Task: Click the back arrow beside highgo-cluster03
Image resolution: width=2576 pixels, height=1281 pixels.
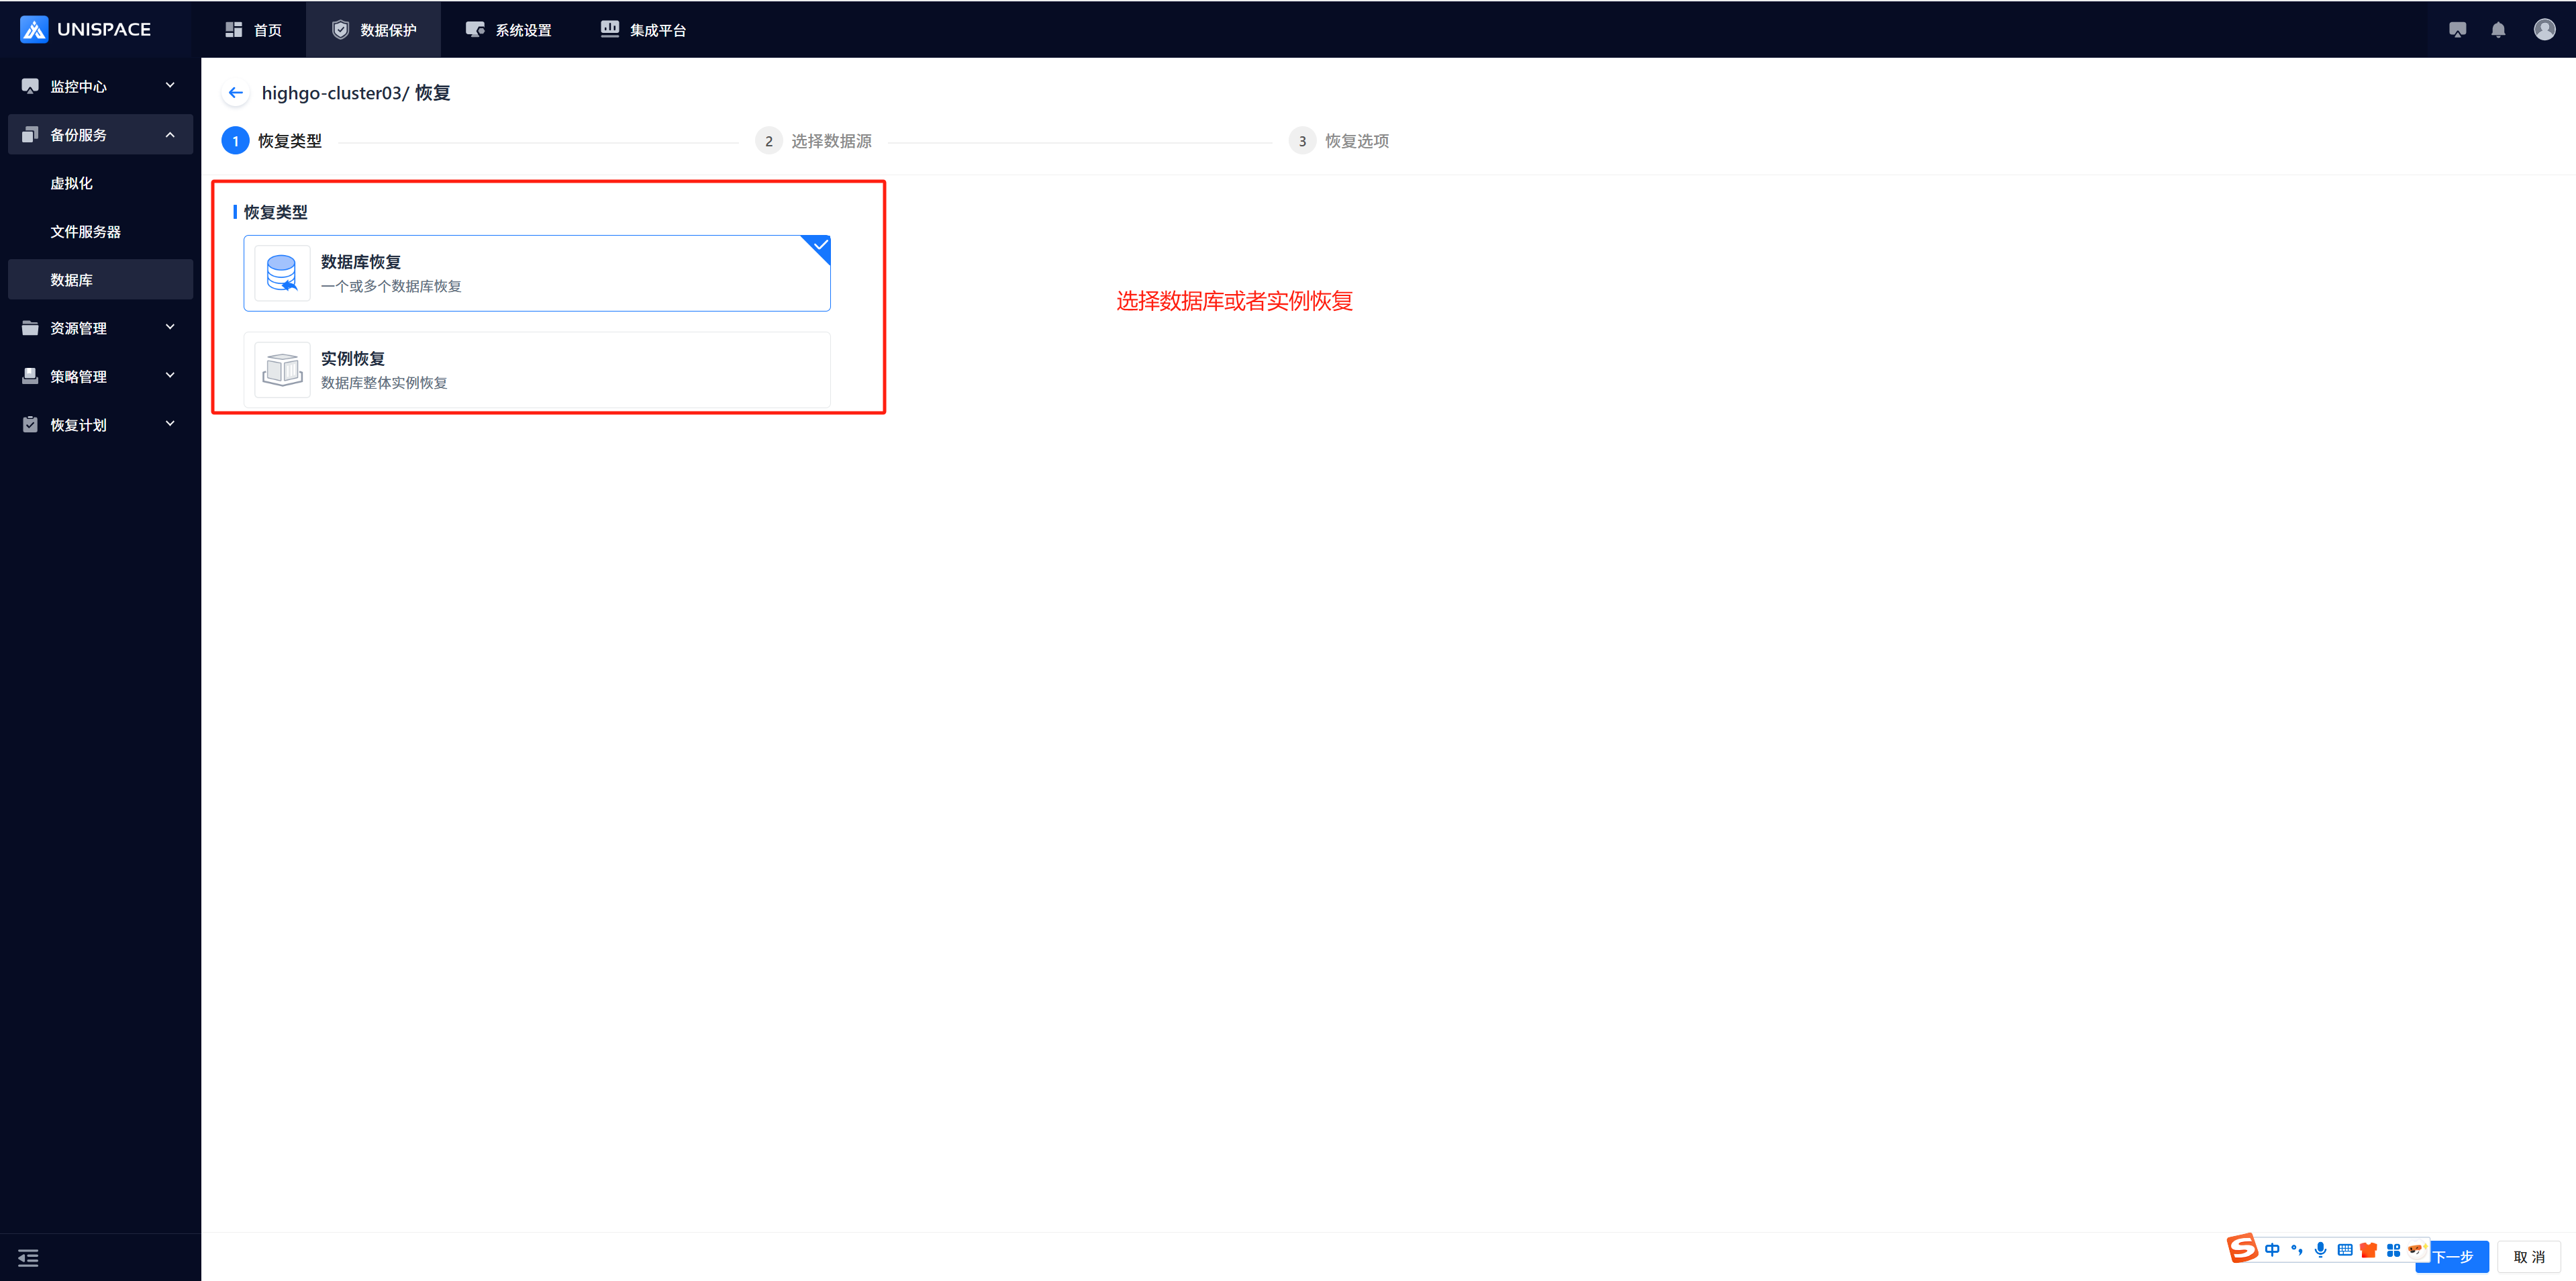Action: (x=235, y=93)
